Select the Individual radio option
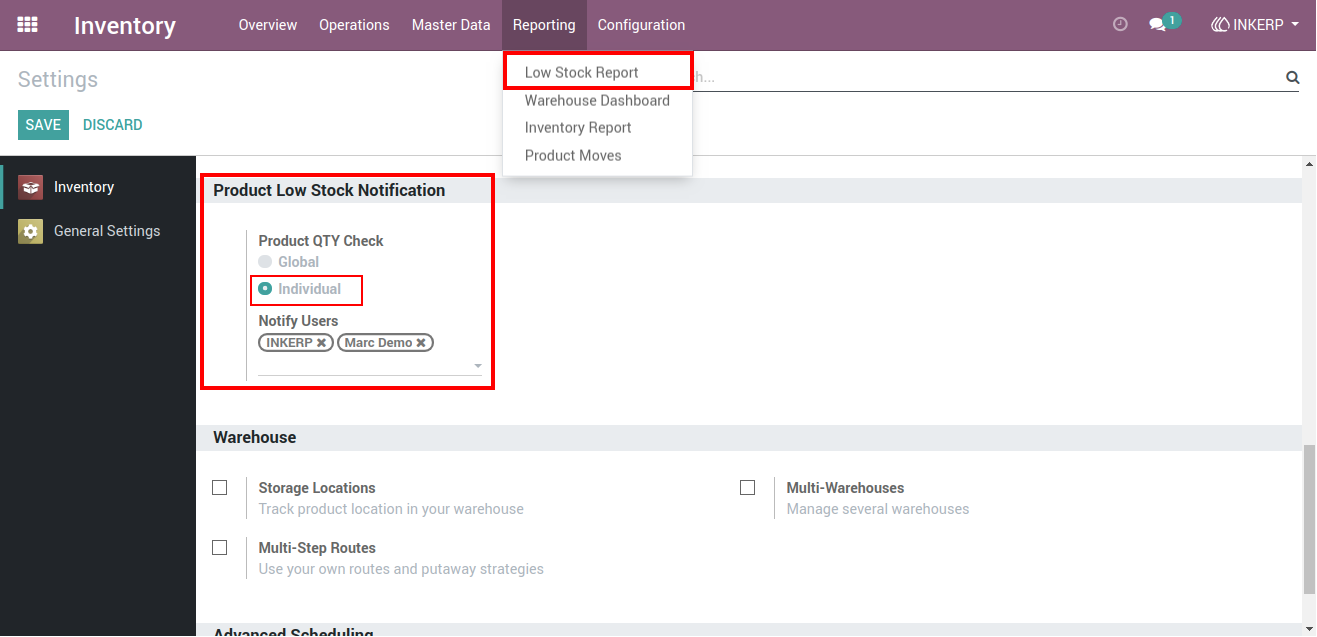The height and width of the screenshot is (637, 1317). pos(265,289)
